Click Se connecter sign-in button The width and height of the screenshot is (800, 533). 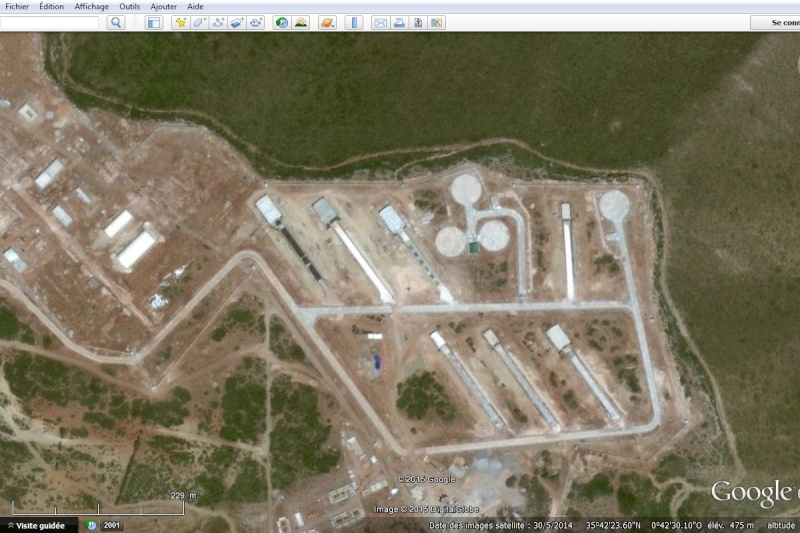776,22
